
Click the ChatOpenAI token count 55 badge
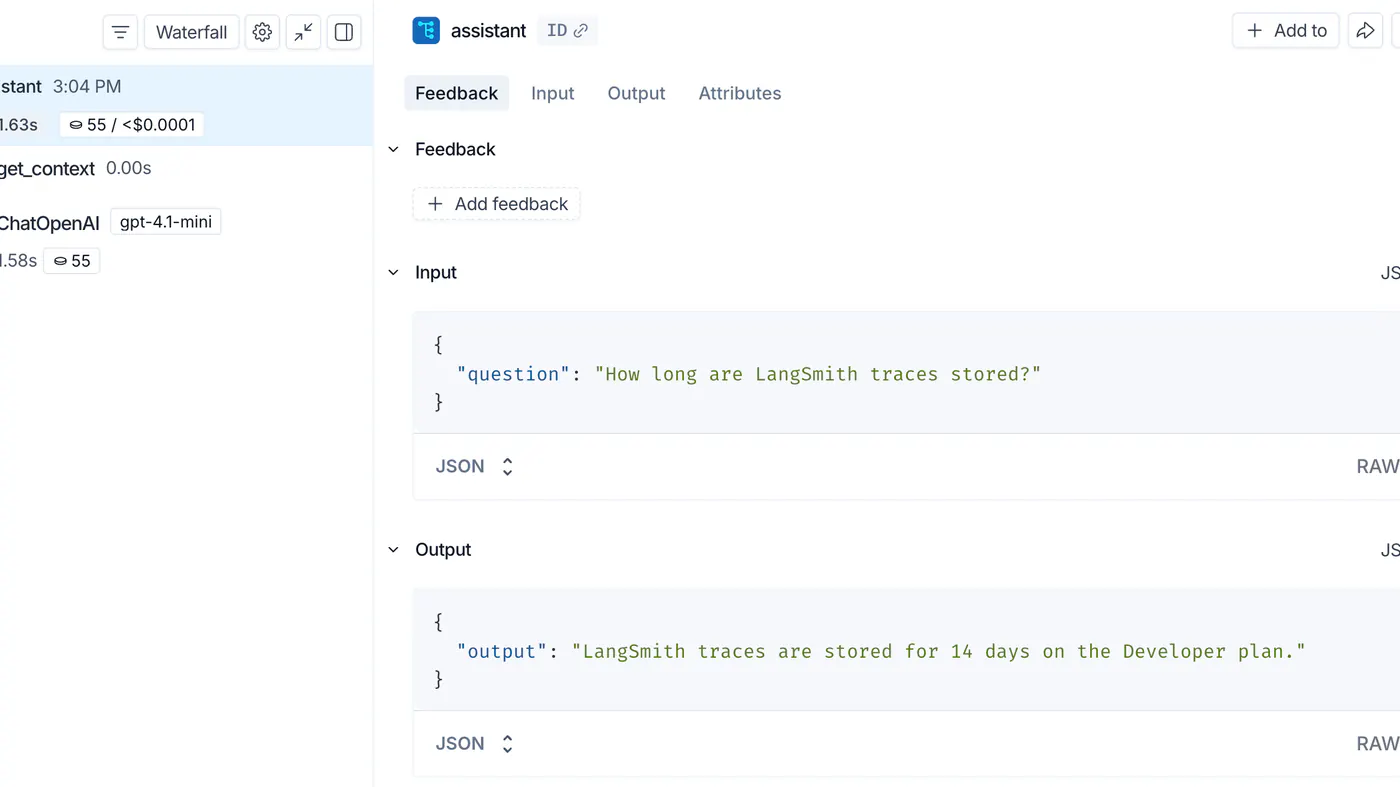(x=71, y=261)
